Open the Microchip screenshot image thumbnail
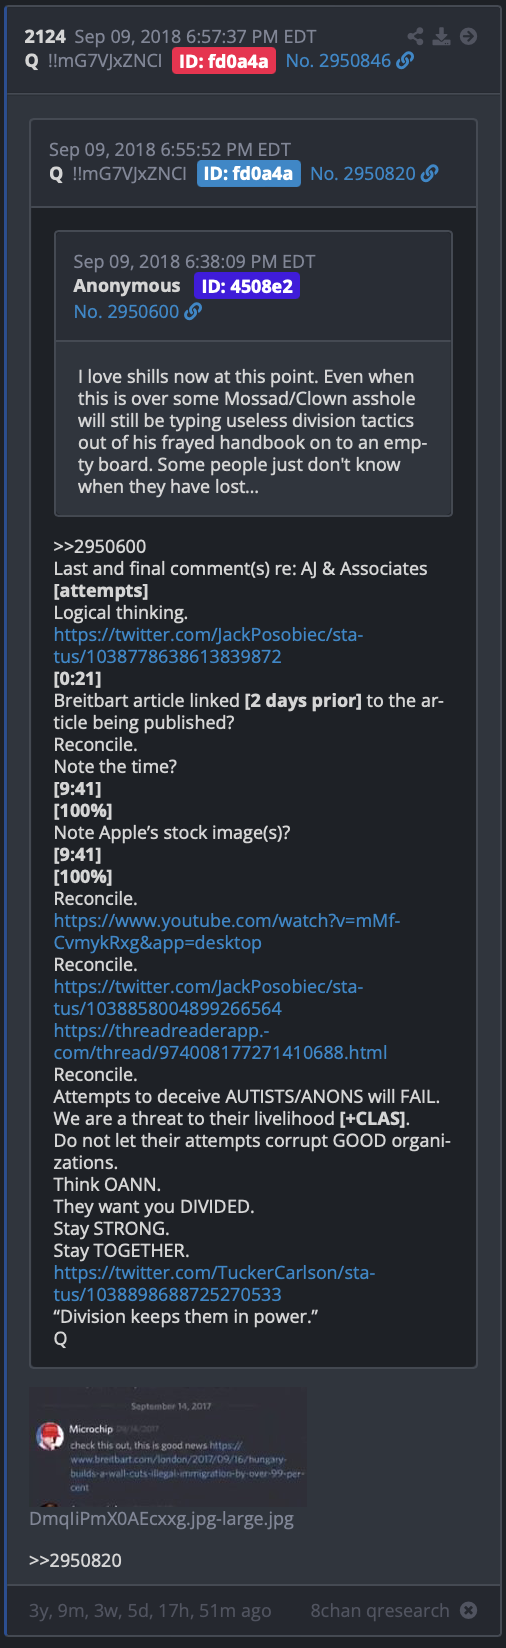Screen dimensions: 506x1648 coord(168,1446)
